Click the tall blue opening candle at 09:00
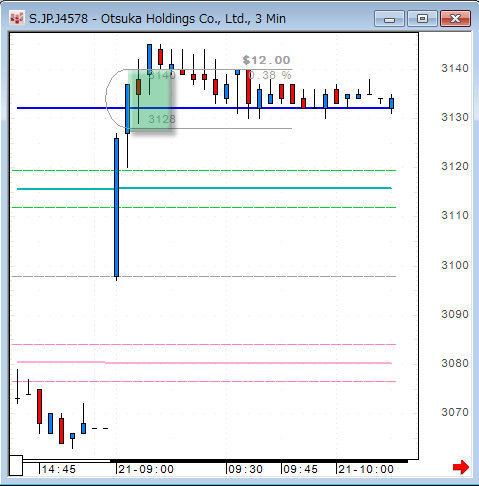 coord(116,207)
